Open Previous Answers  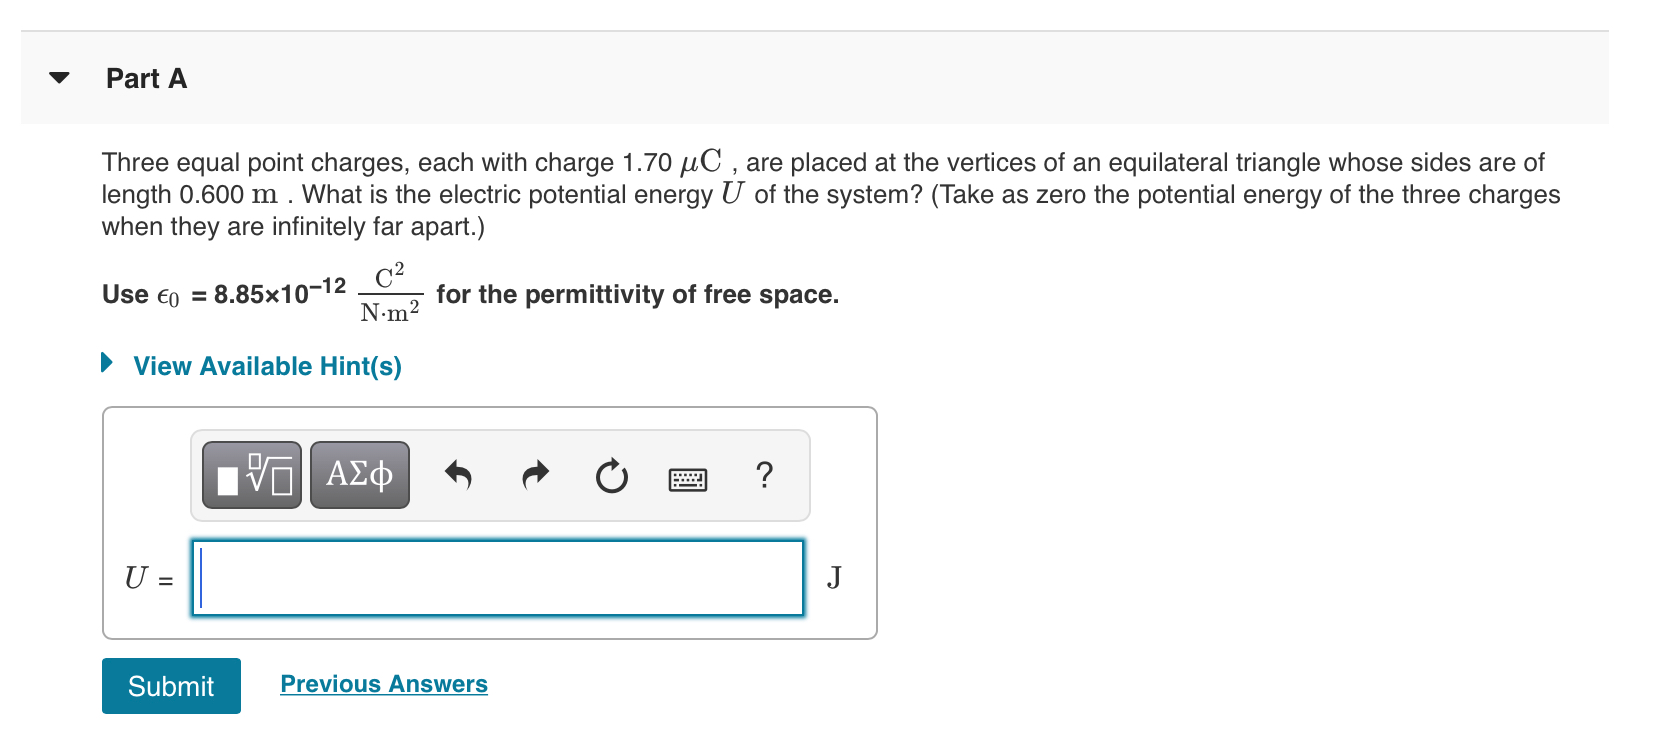[383, 683]
